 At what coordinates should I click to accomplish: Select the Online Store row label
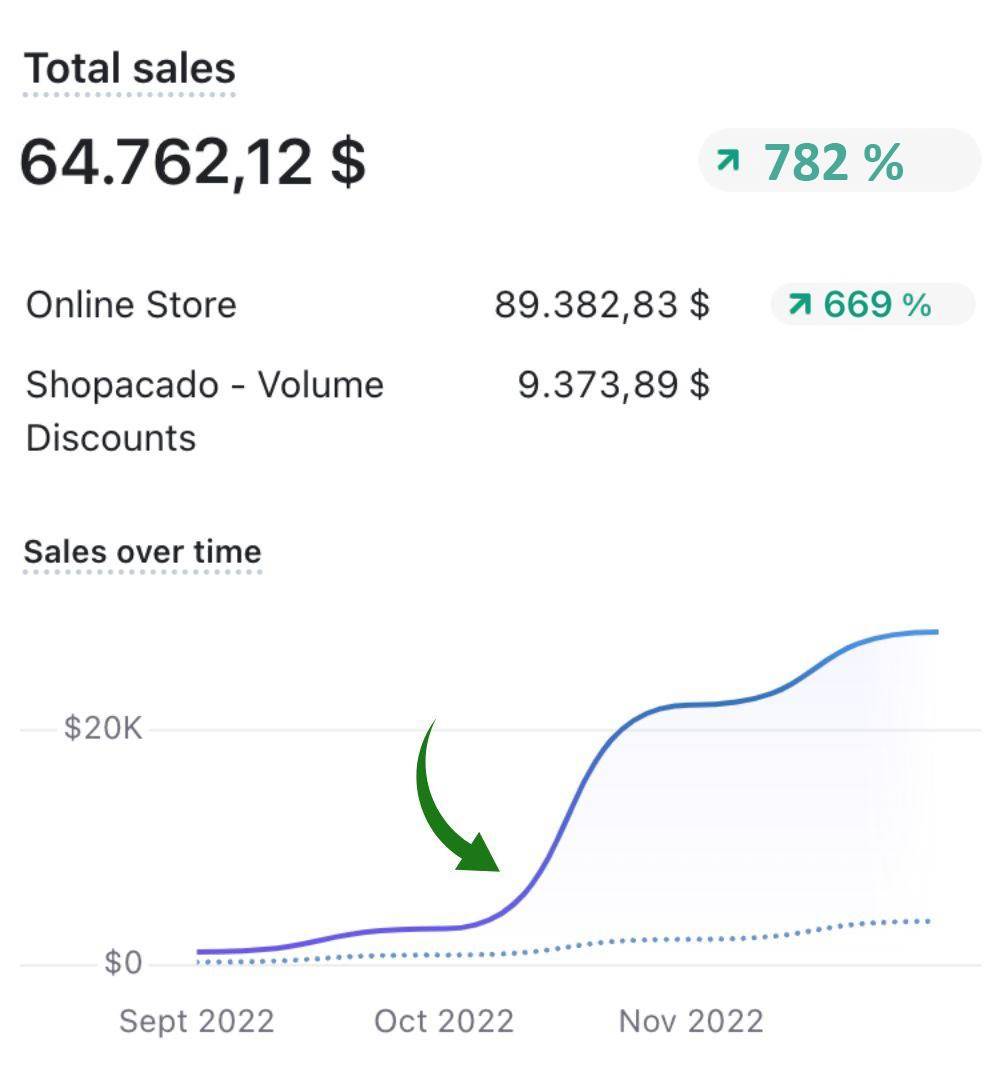(x=131, y=305)
